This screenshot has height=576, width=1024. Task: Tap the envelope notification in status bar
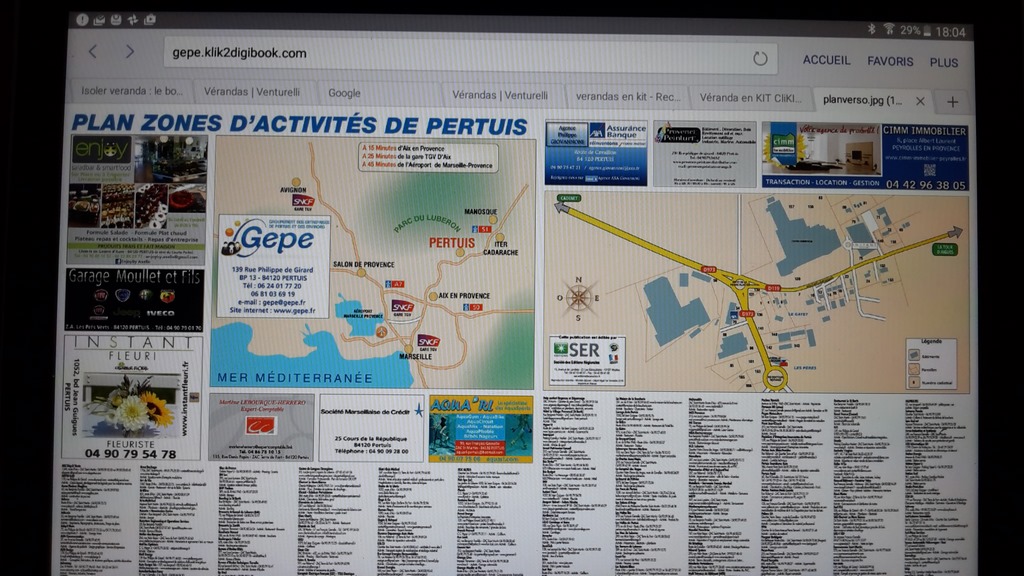click(99, 20)
